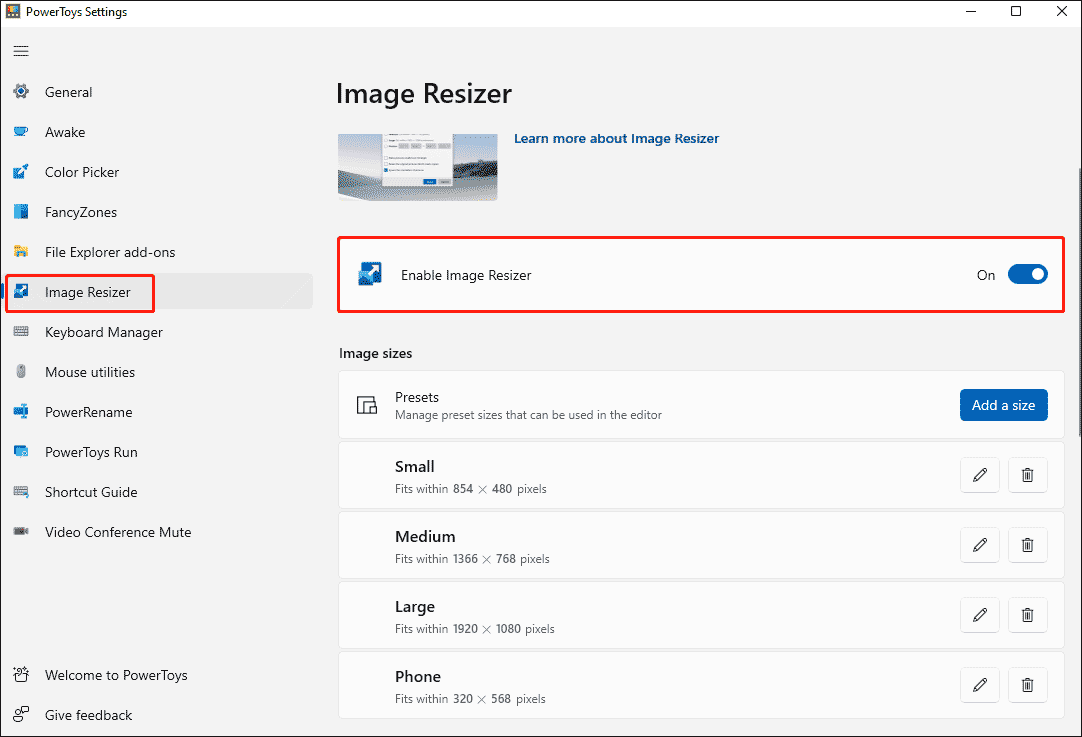Edit the Small preset with pencil icon
1082x737 pixels.
point(979,475)
